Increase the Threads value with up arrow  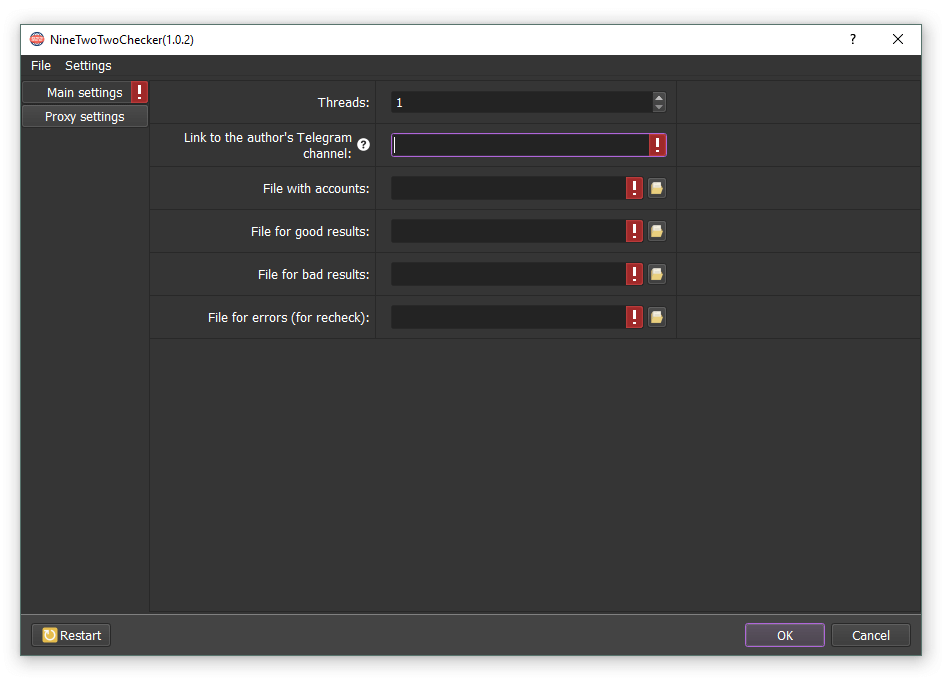point(659,98)
